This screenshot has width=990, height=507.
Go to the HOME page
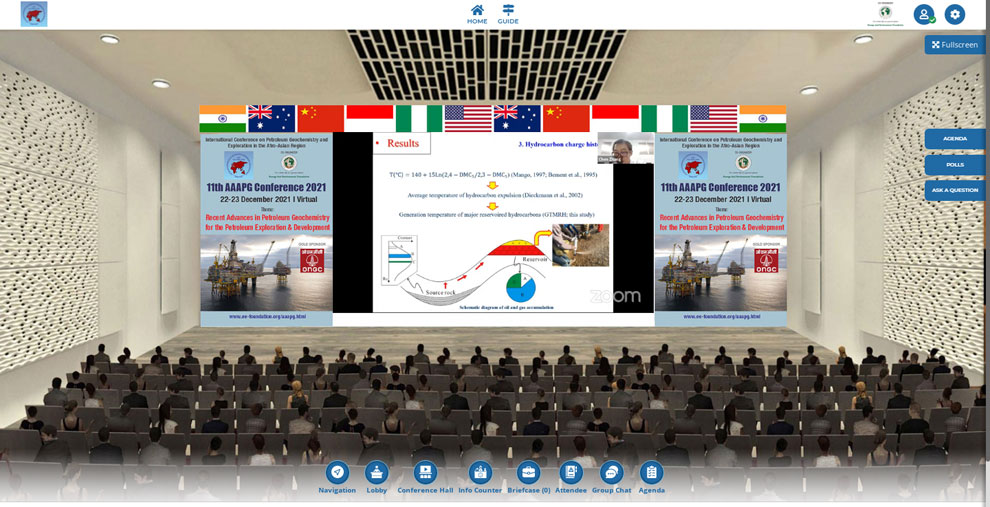(477, 14)
